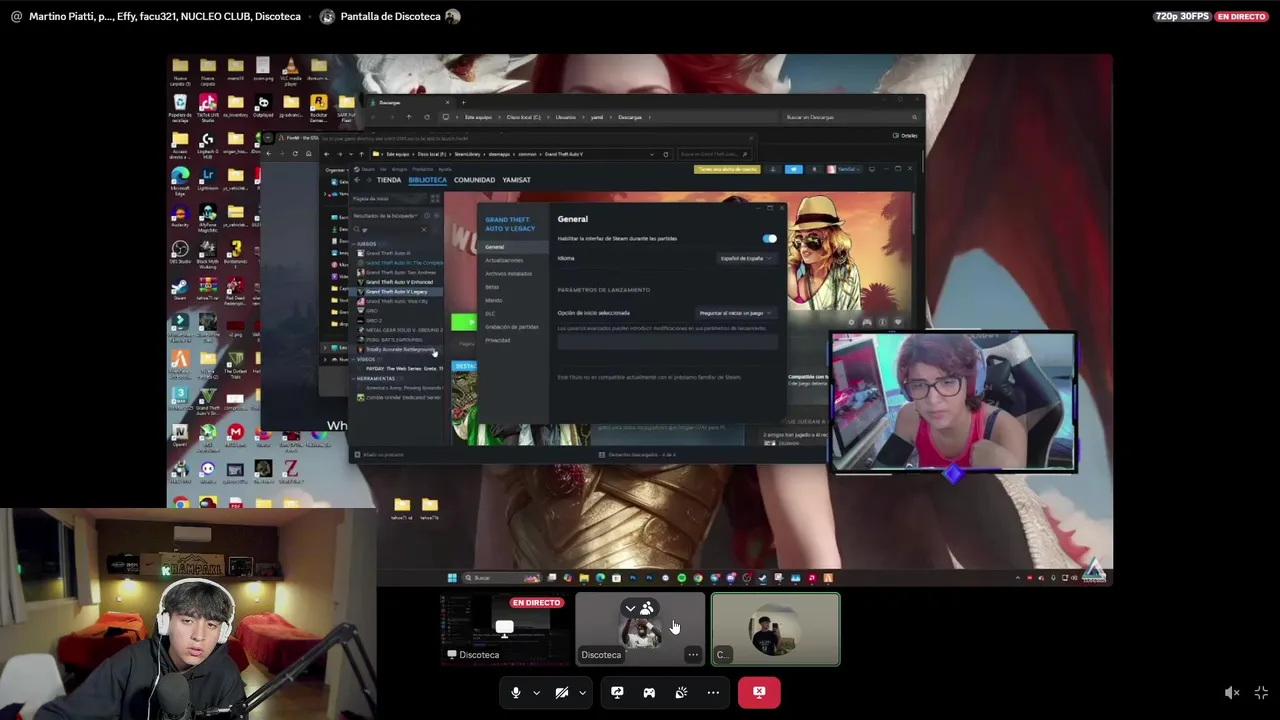The height and width of the screenshot is (720, 1280).
Task: Open 'Resultados de la búsqueda' dropdown in Steam
Action: 386,216
